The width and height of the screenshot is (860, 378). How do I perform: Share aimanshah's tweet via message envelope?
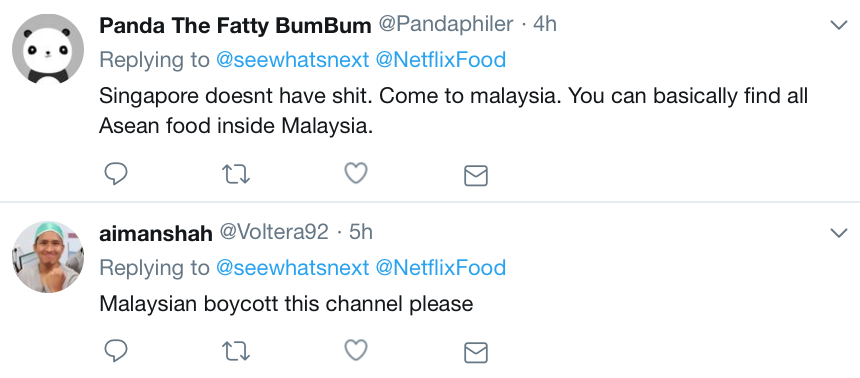pyautogui.click(x=476, y=352)
